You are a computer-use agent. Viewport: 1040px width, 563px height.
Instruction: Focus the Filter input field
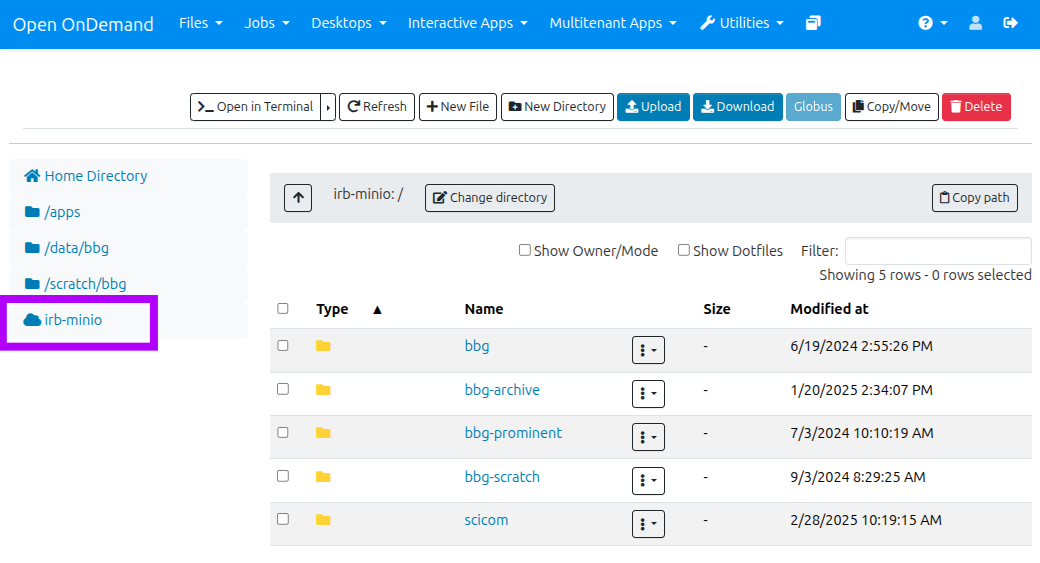(x=938, y=251)
